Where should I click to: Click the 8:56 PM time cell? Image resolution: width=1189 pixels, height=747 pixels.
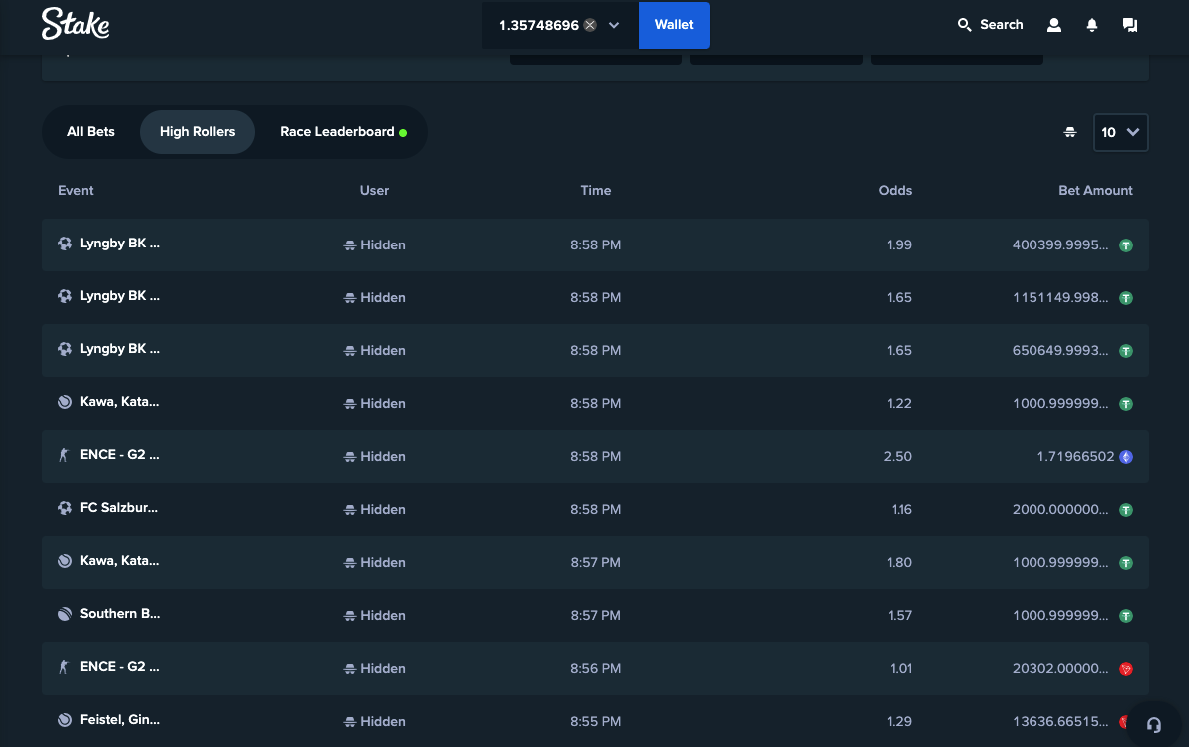click(x=595, y=668)
